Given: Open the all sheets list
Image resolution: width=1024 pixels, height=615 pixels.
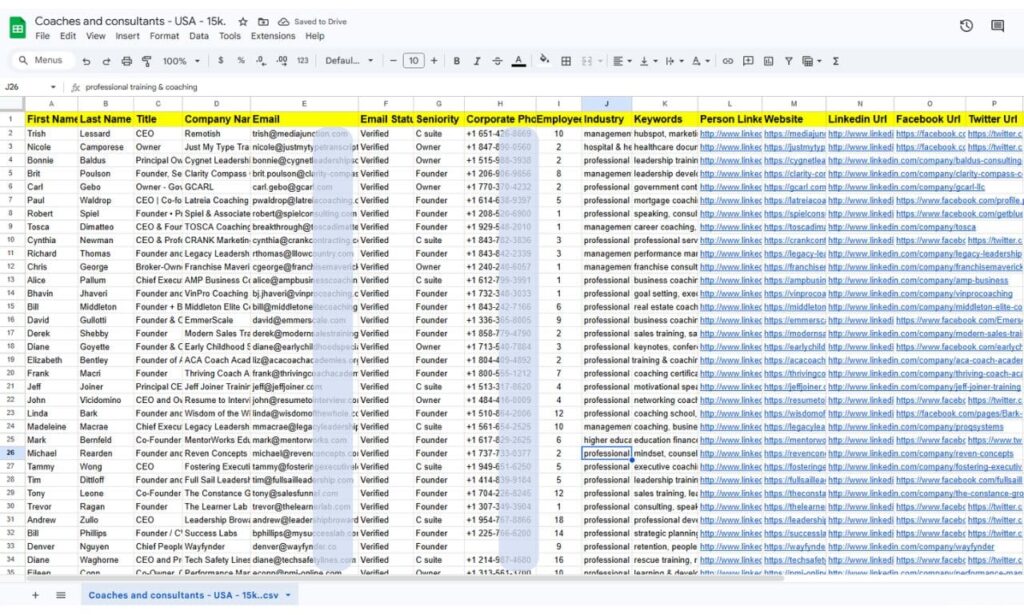Looking at the screenshot, I should pyautogui.click(x=61, y=595).
